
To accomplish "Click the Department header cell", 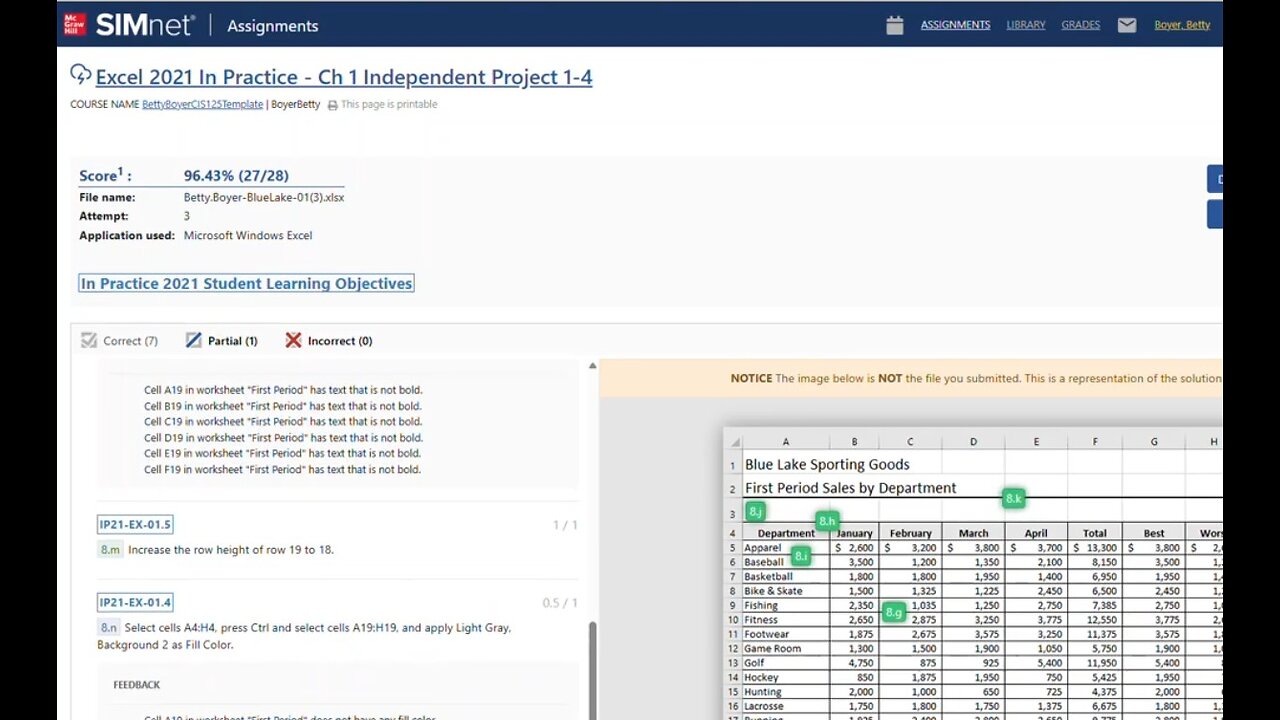I will pyautogui.click(x=785, y=533).
